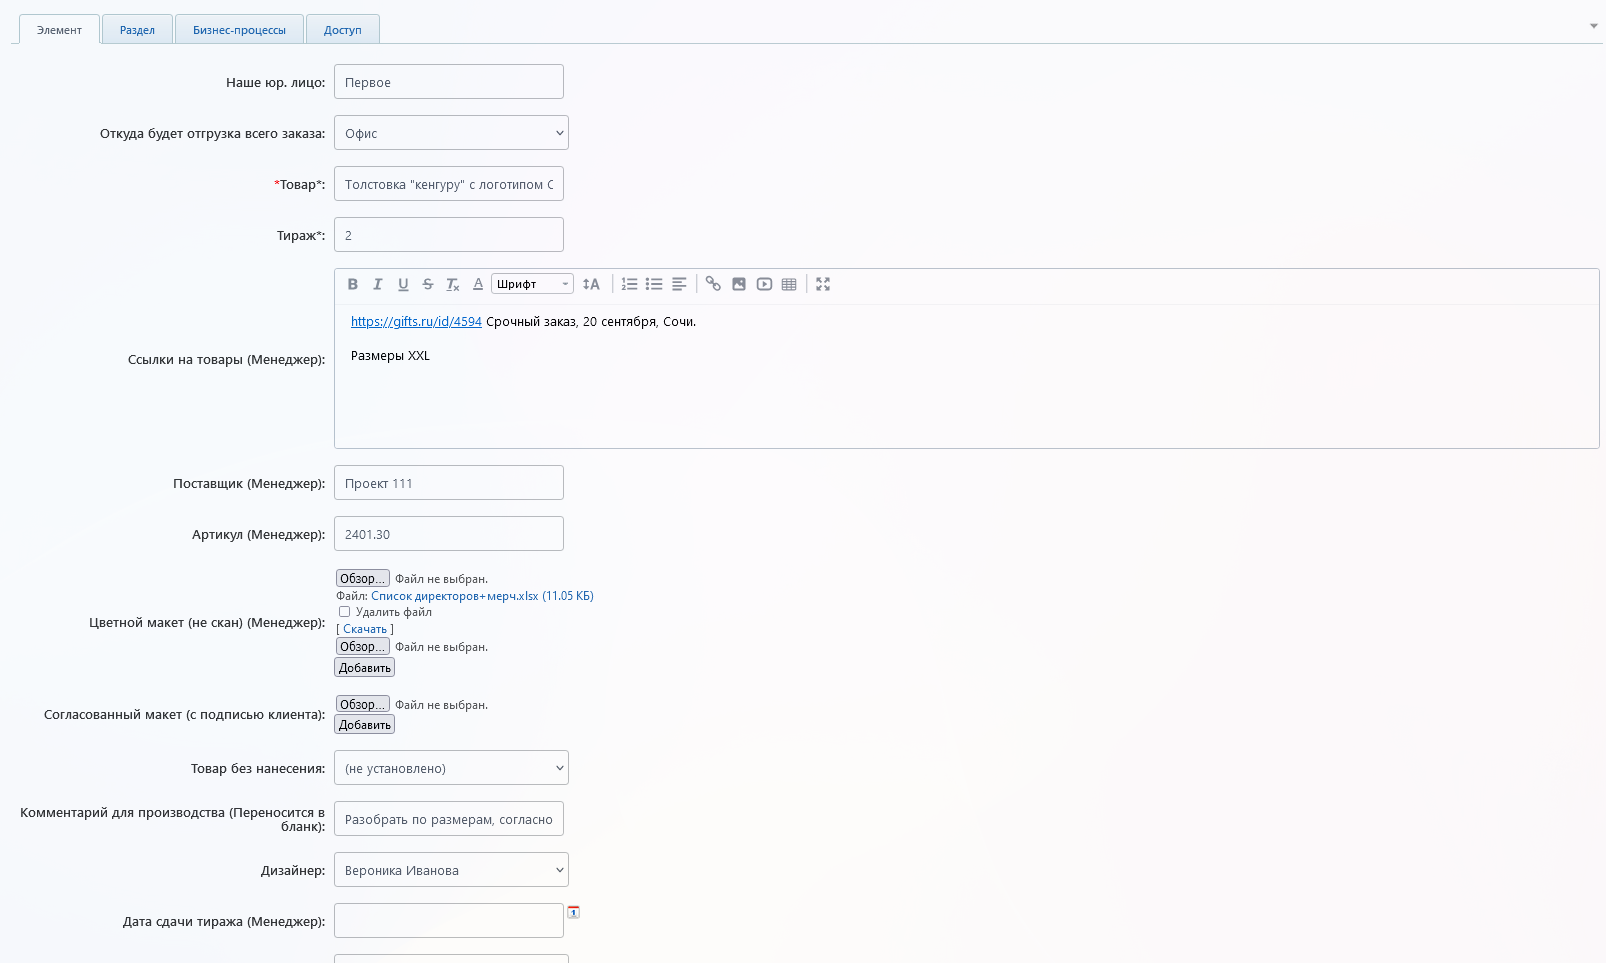
Task: Expand the editor to fullscreen
Action: tap(823, 284)
